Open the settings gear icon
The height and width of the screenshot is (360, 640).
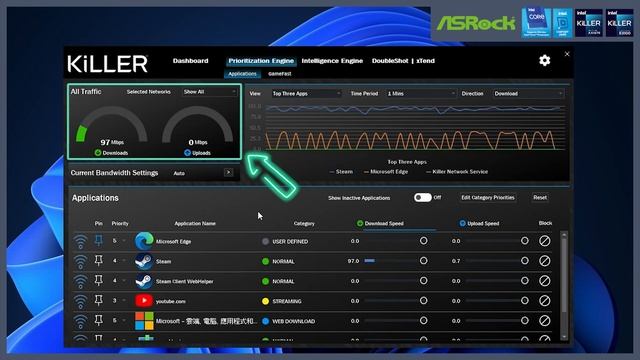click(x=544, y=61)
